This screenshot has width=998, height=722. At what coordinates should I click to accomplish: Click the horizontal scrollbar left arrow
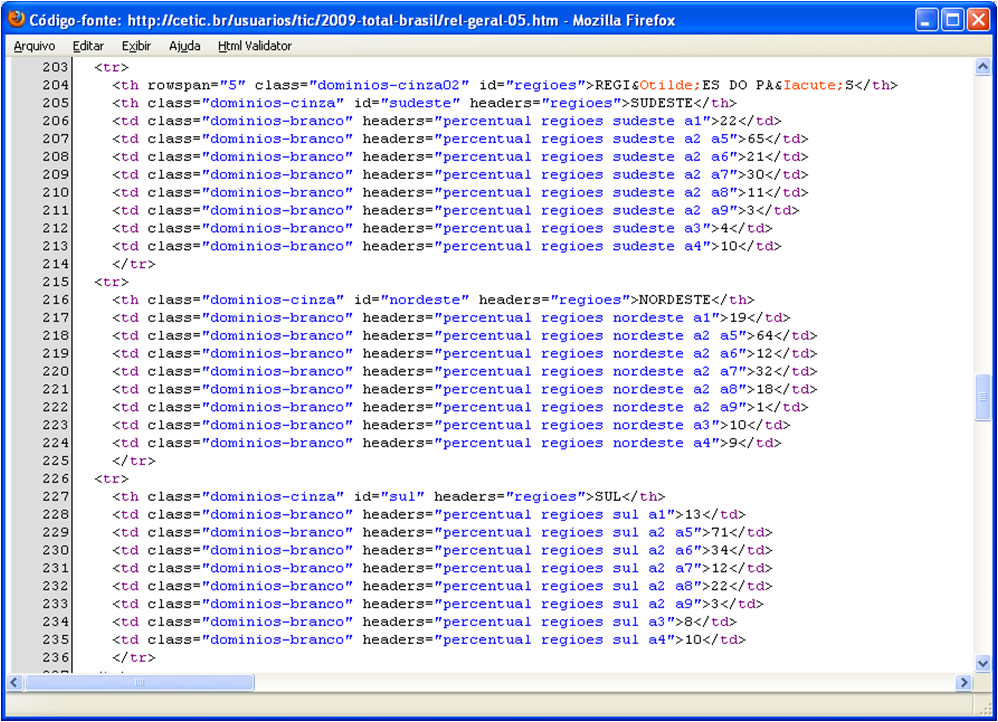[15, 683]
